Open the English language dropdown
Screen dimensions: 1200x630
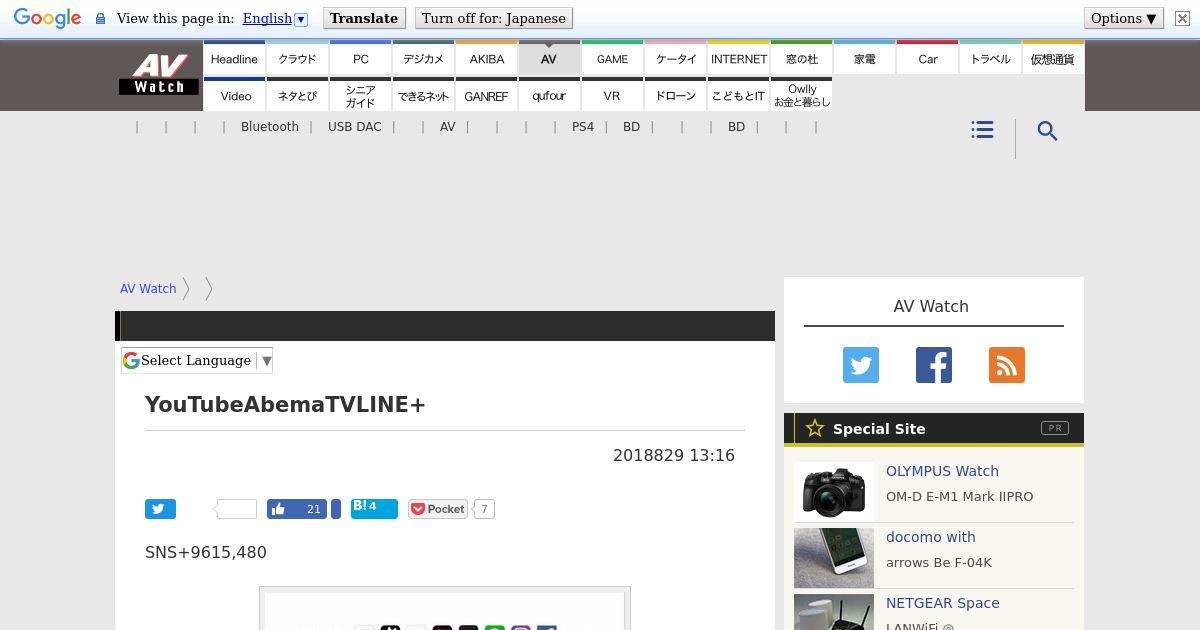point(275,18)
